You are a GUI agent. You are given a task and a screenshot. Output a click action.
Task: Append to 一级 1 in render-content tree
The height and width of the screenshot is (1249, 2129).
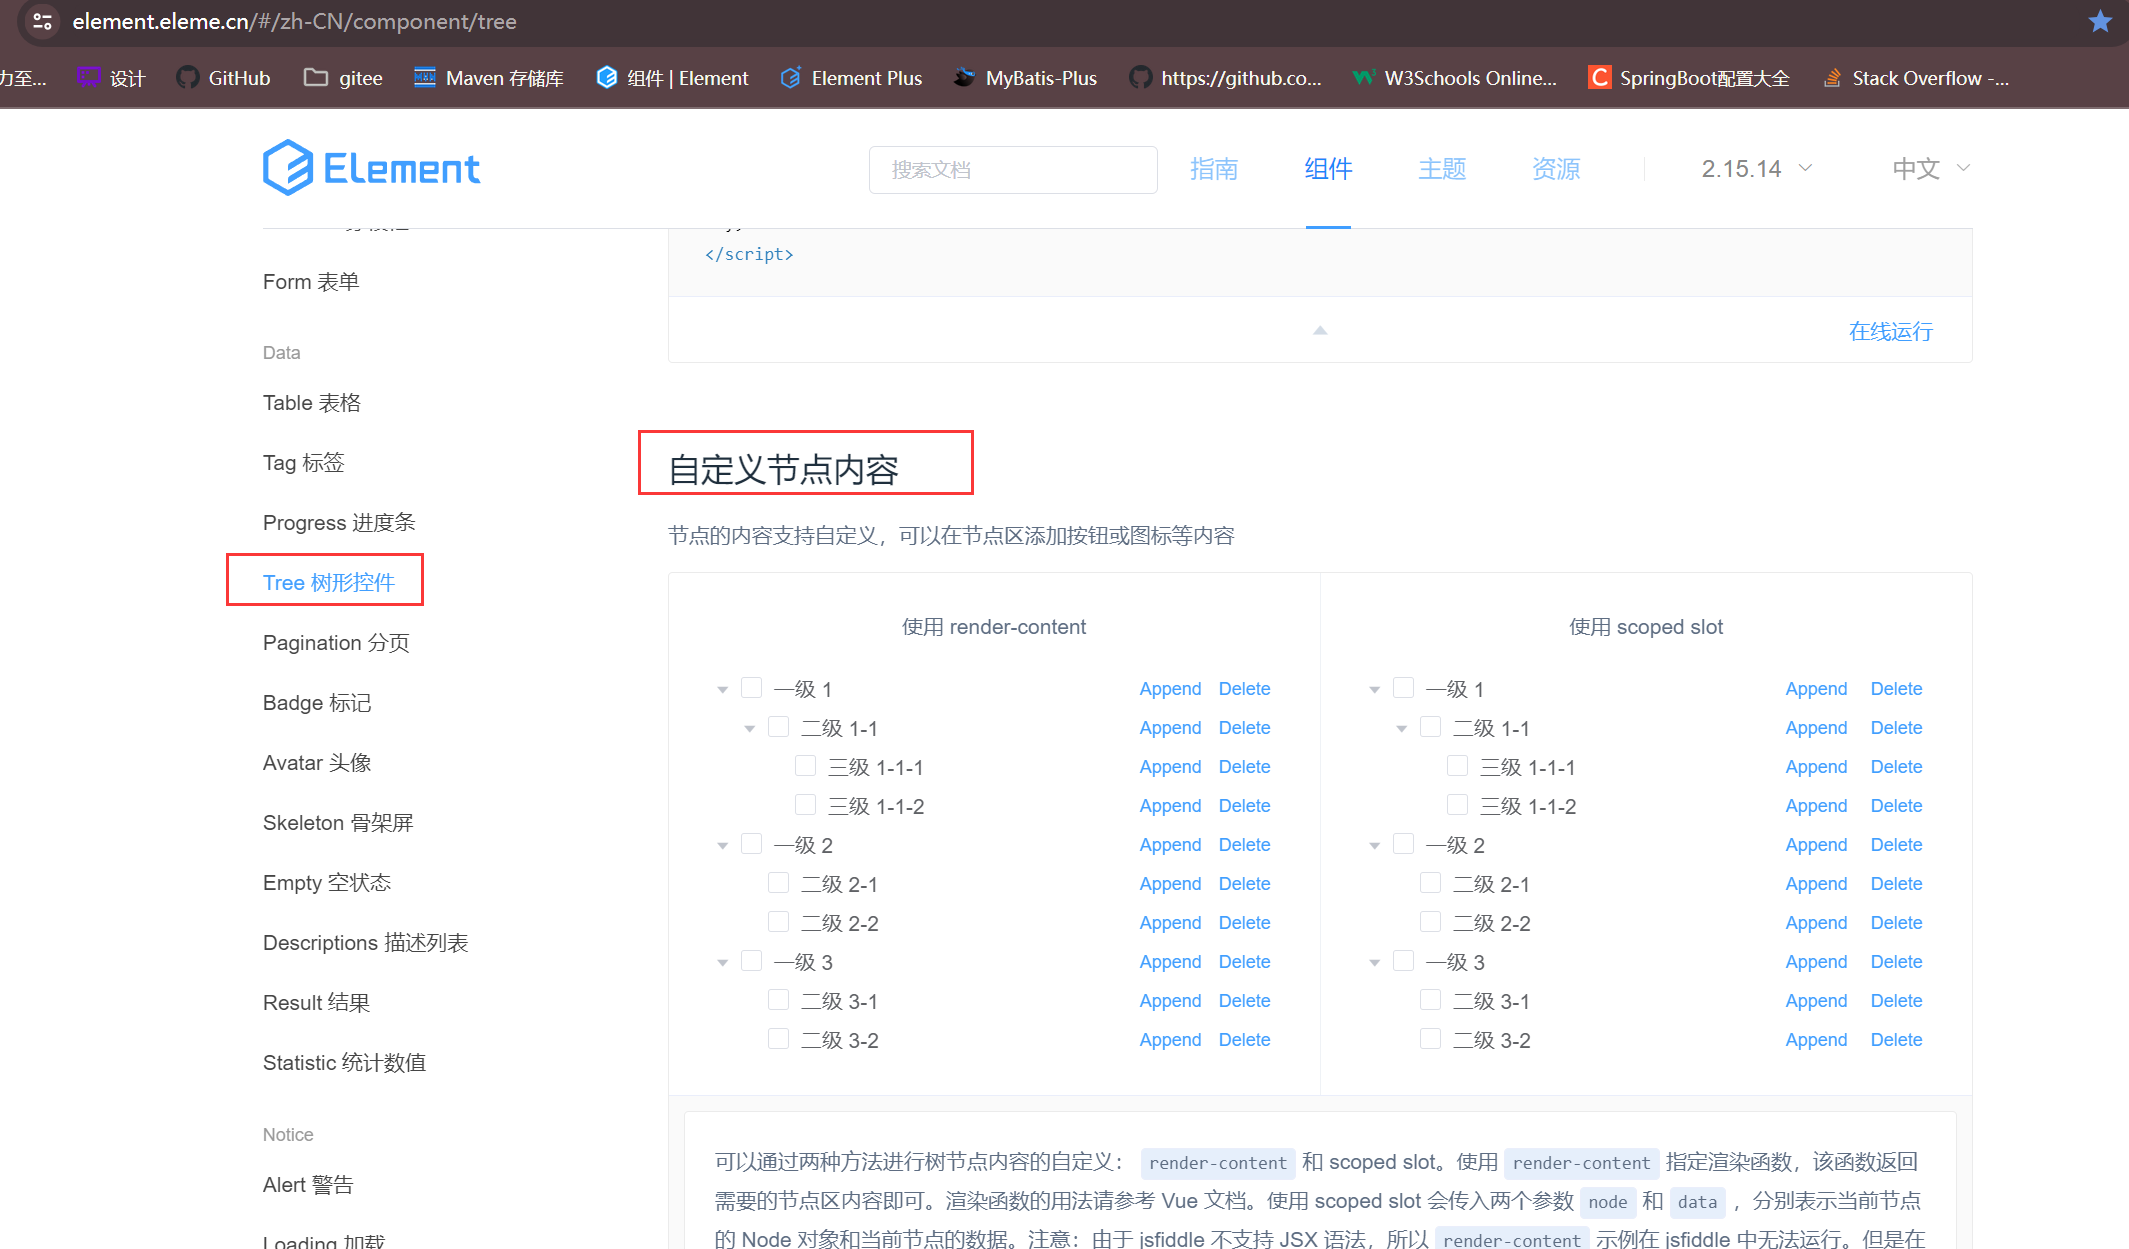(1170, 688)
